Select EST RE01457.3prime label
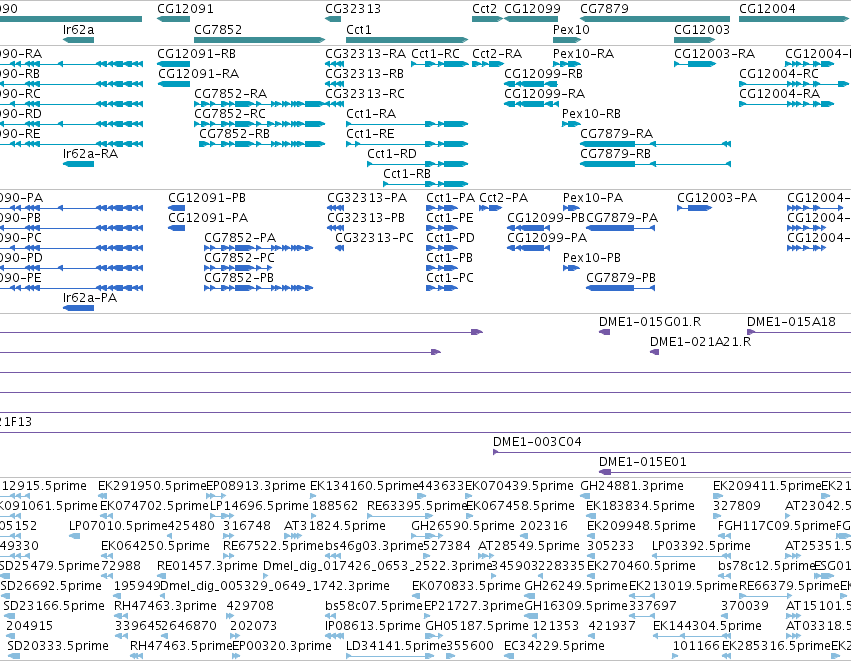The width and height of the screenshot is (851, 661). click(207, 566)
